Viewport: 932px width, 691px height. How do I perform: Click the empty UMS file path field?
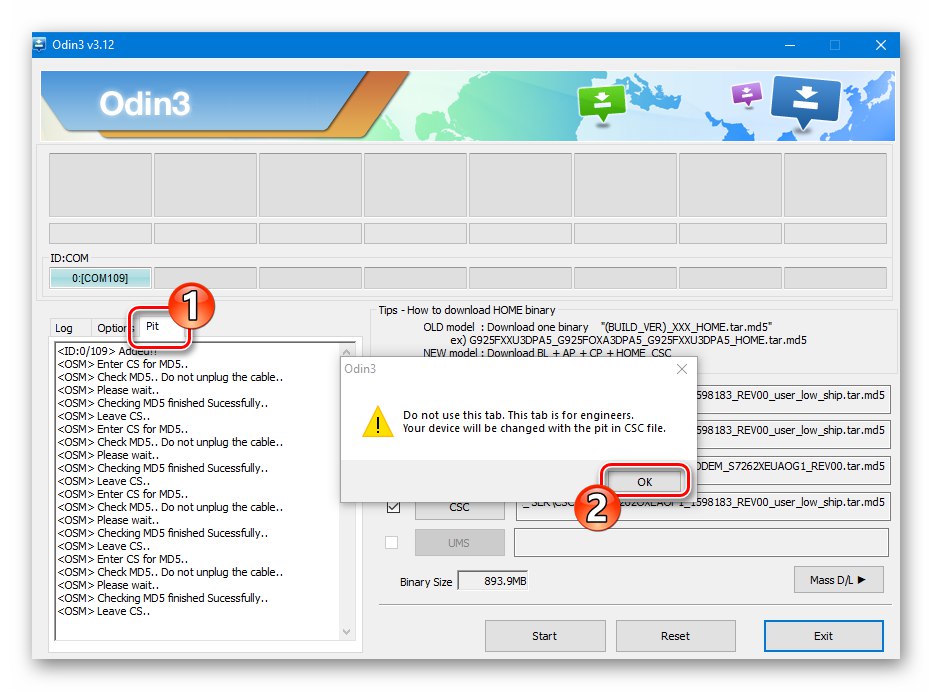click(701, 542)
